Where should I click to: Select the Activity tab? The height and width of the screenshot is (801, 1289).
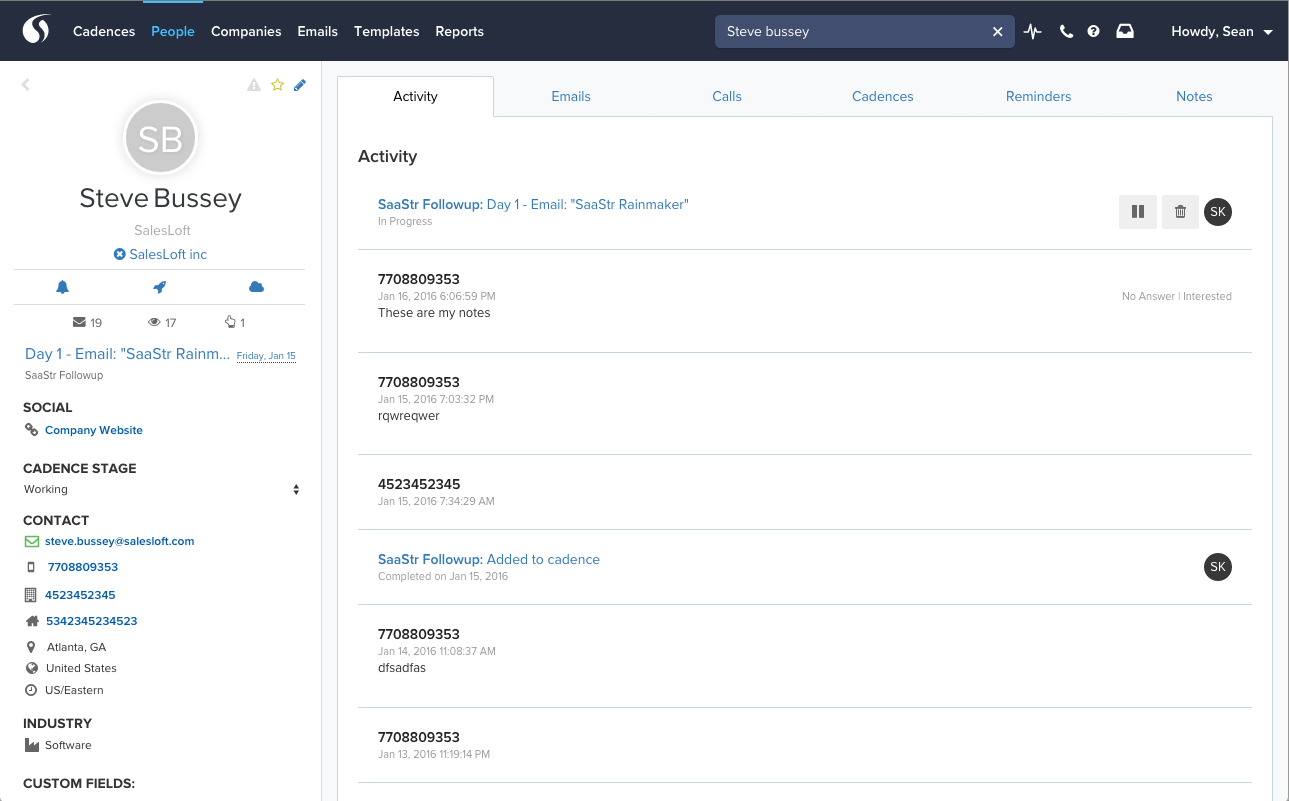415,96
